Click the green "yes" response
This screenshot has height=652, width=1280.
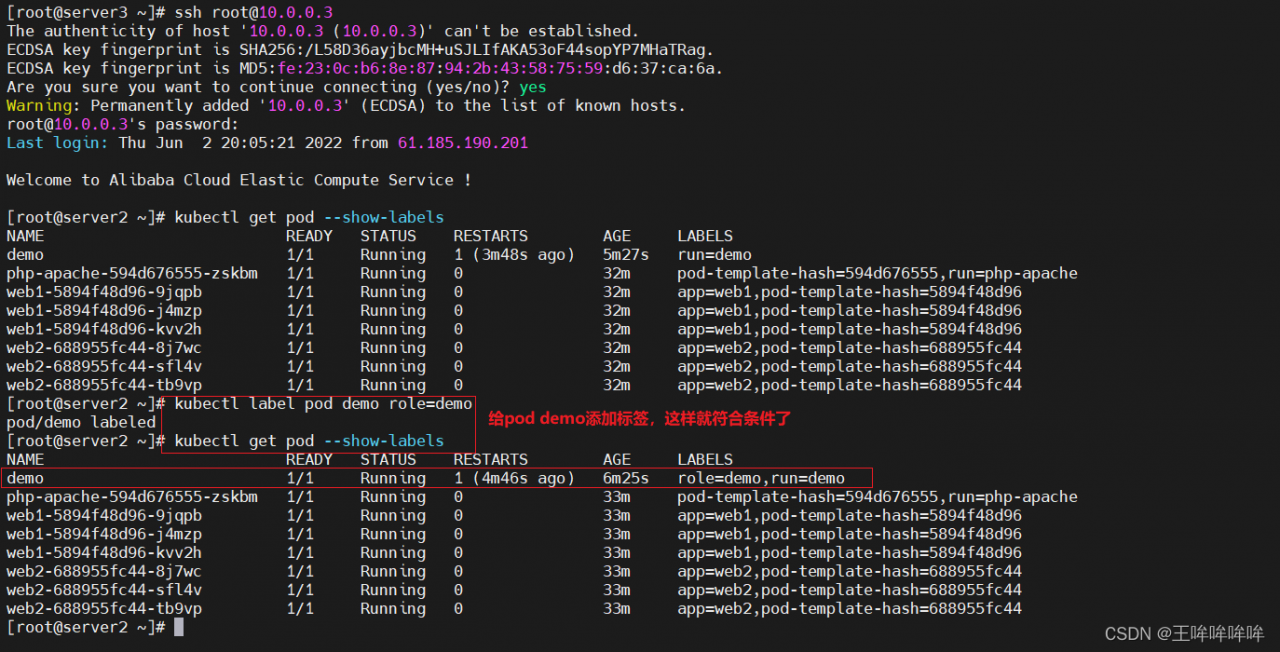[532, 87]
